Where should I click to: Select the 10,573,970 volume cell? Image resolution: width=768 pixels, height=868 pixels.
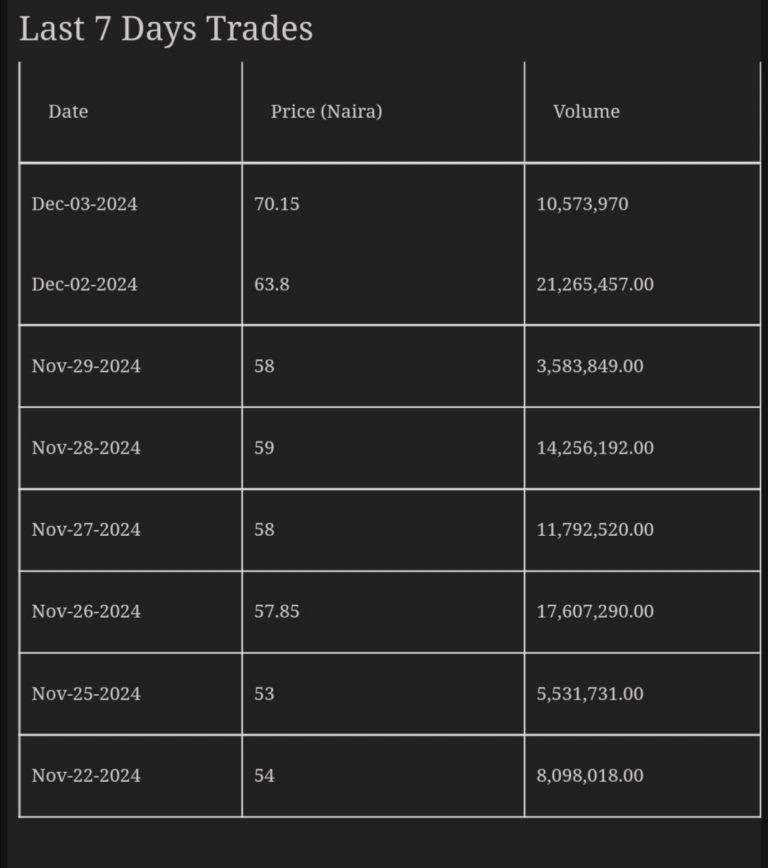point(583,204)
